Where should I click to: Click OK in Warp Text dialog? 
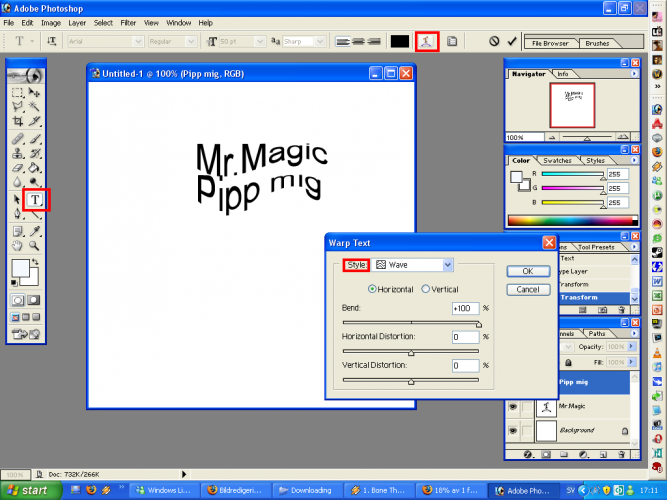[x=527, y=271]
